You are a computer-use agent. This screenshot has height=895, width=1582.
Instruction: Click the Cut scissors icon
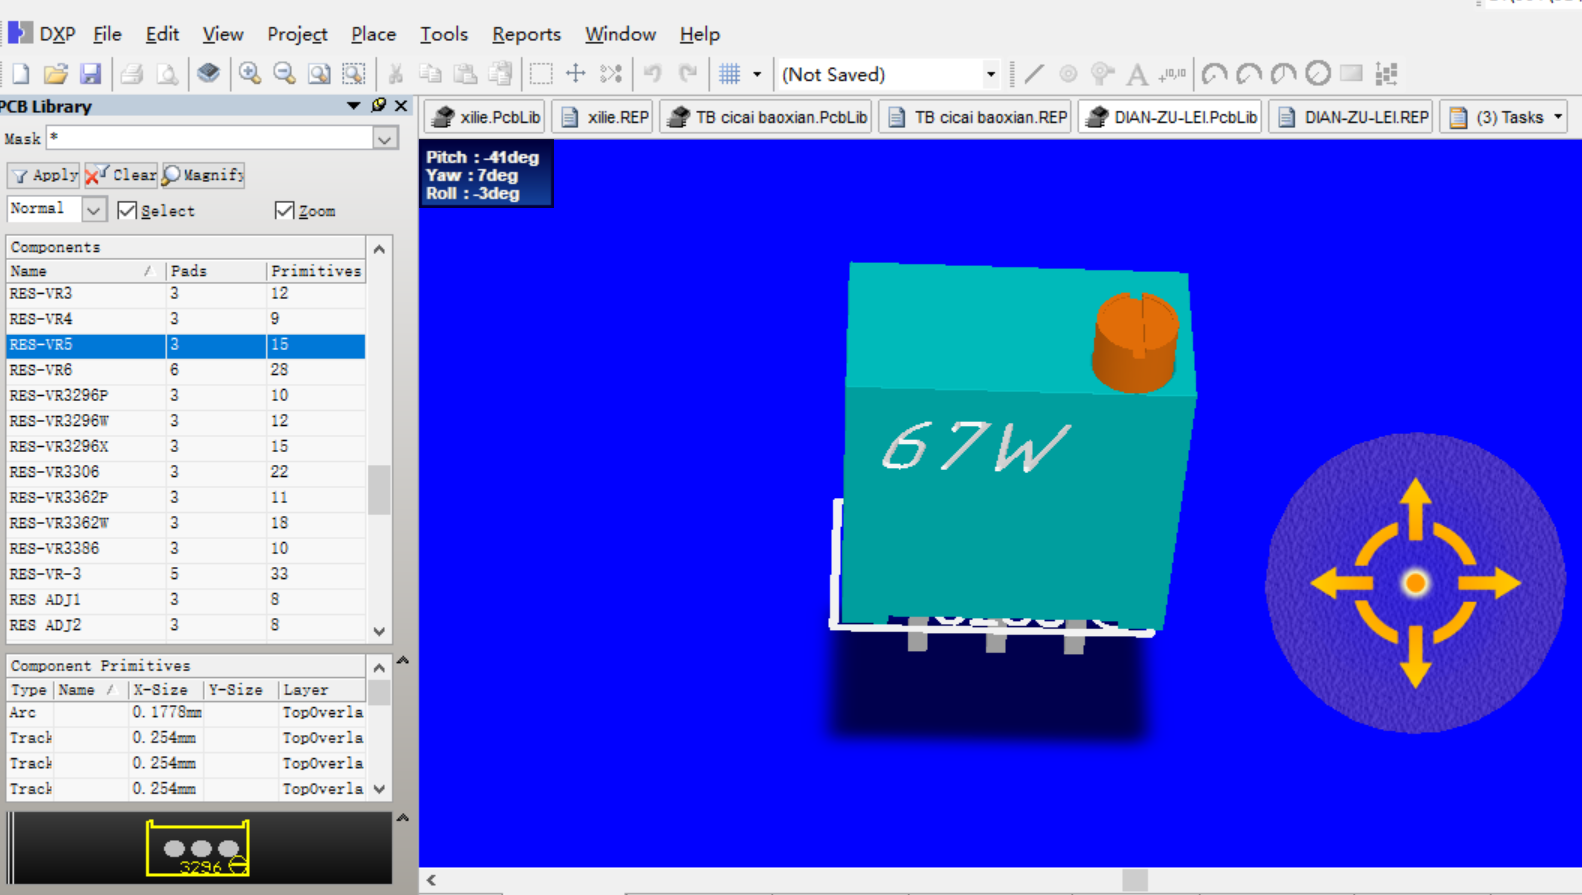pyautogui.click(x=396, y=74)
